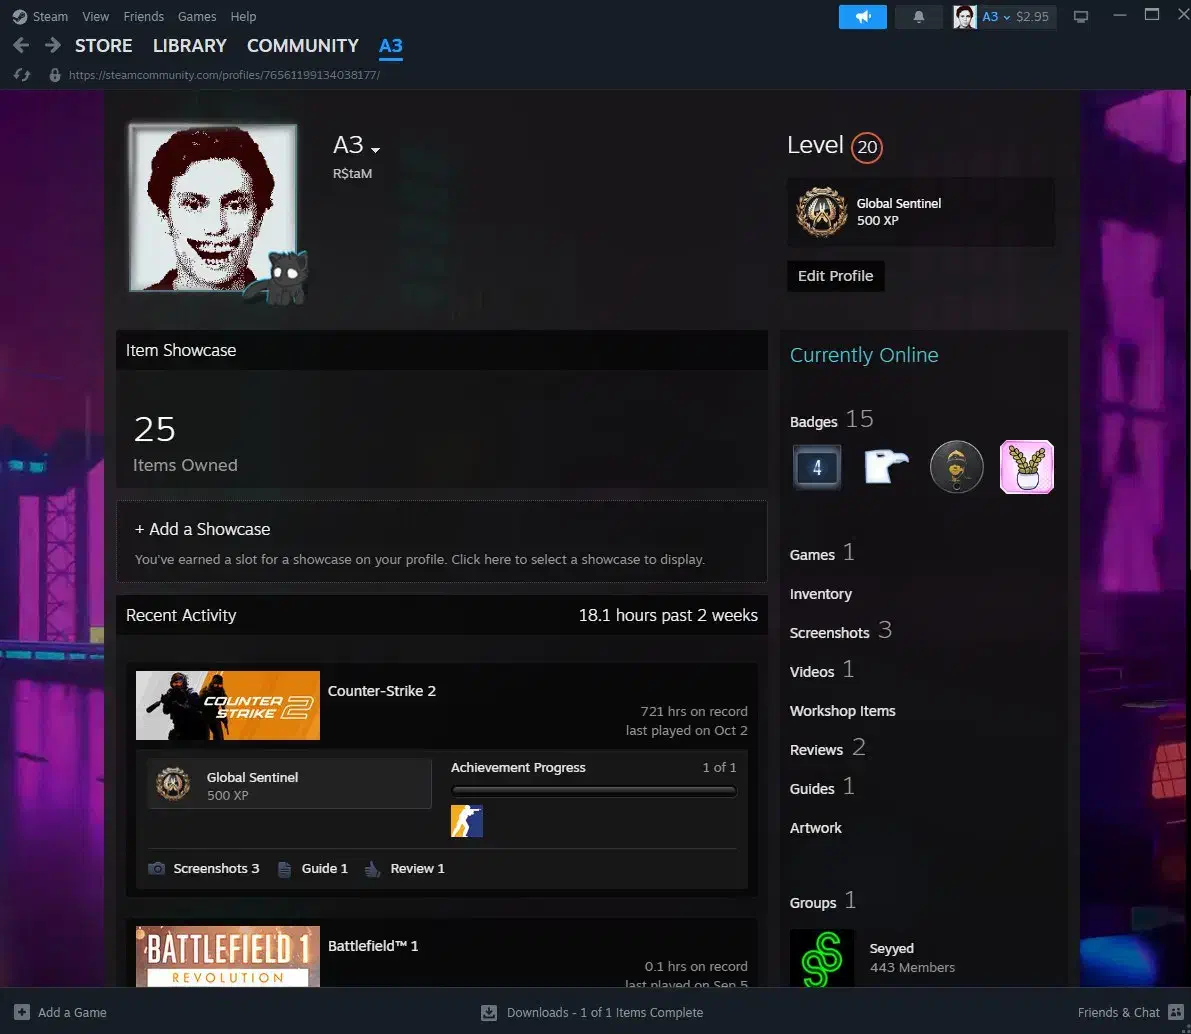This screenshot has width=1191, height=1034.
Task: Click the reload page icon
Action: [21, 75]
